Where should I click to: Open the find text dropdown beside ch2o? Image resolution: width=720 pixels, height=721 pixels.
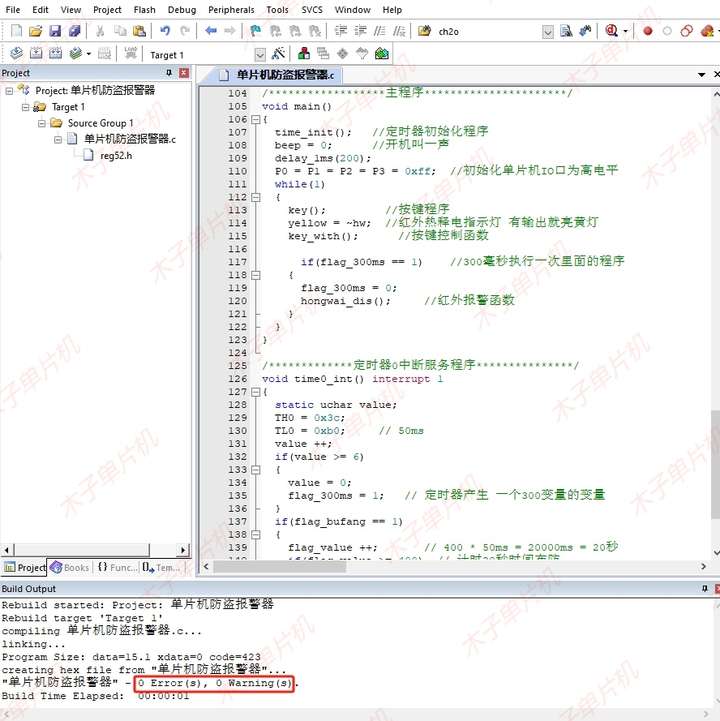point(548,32)
